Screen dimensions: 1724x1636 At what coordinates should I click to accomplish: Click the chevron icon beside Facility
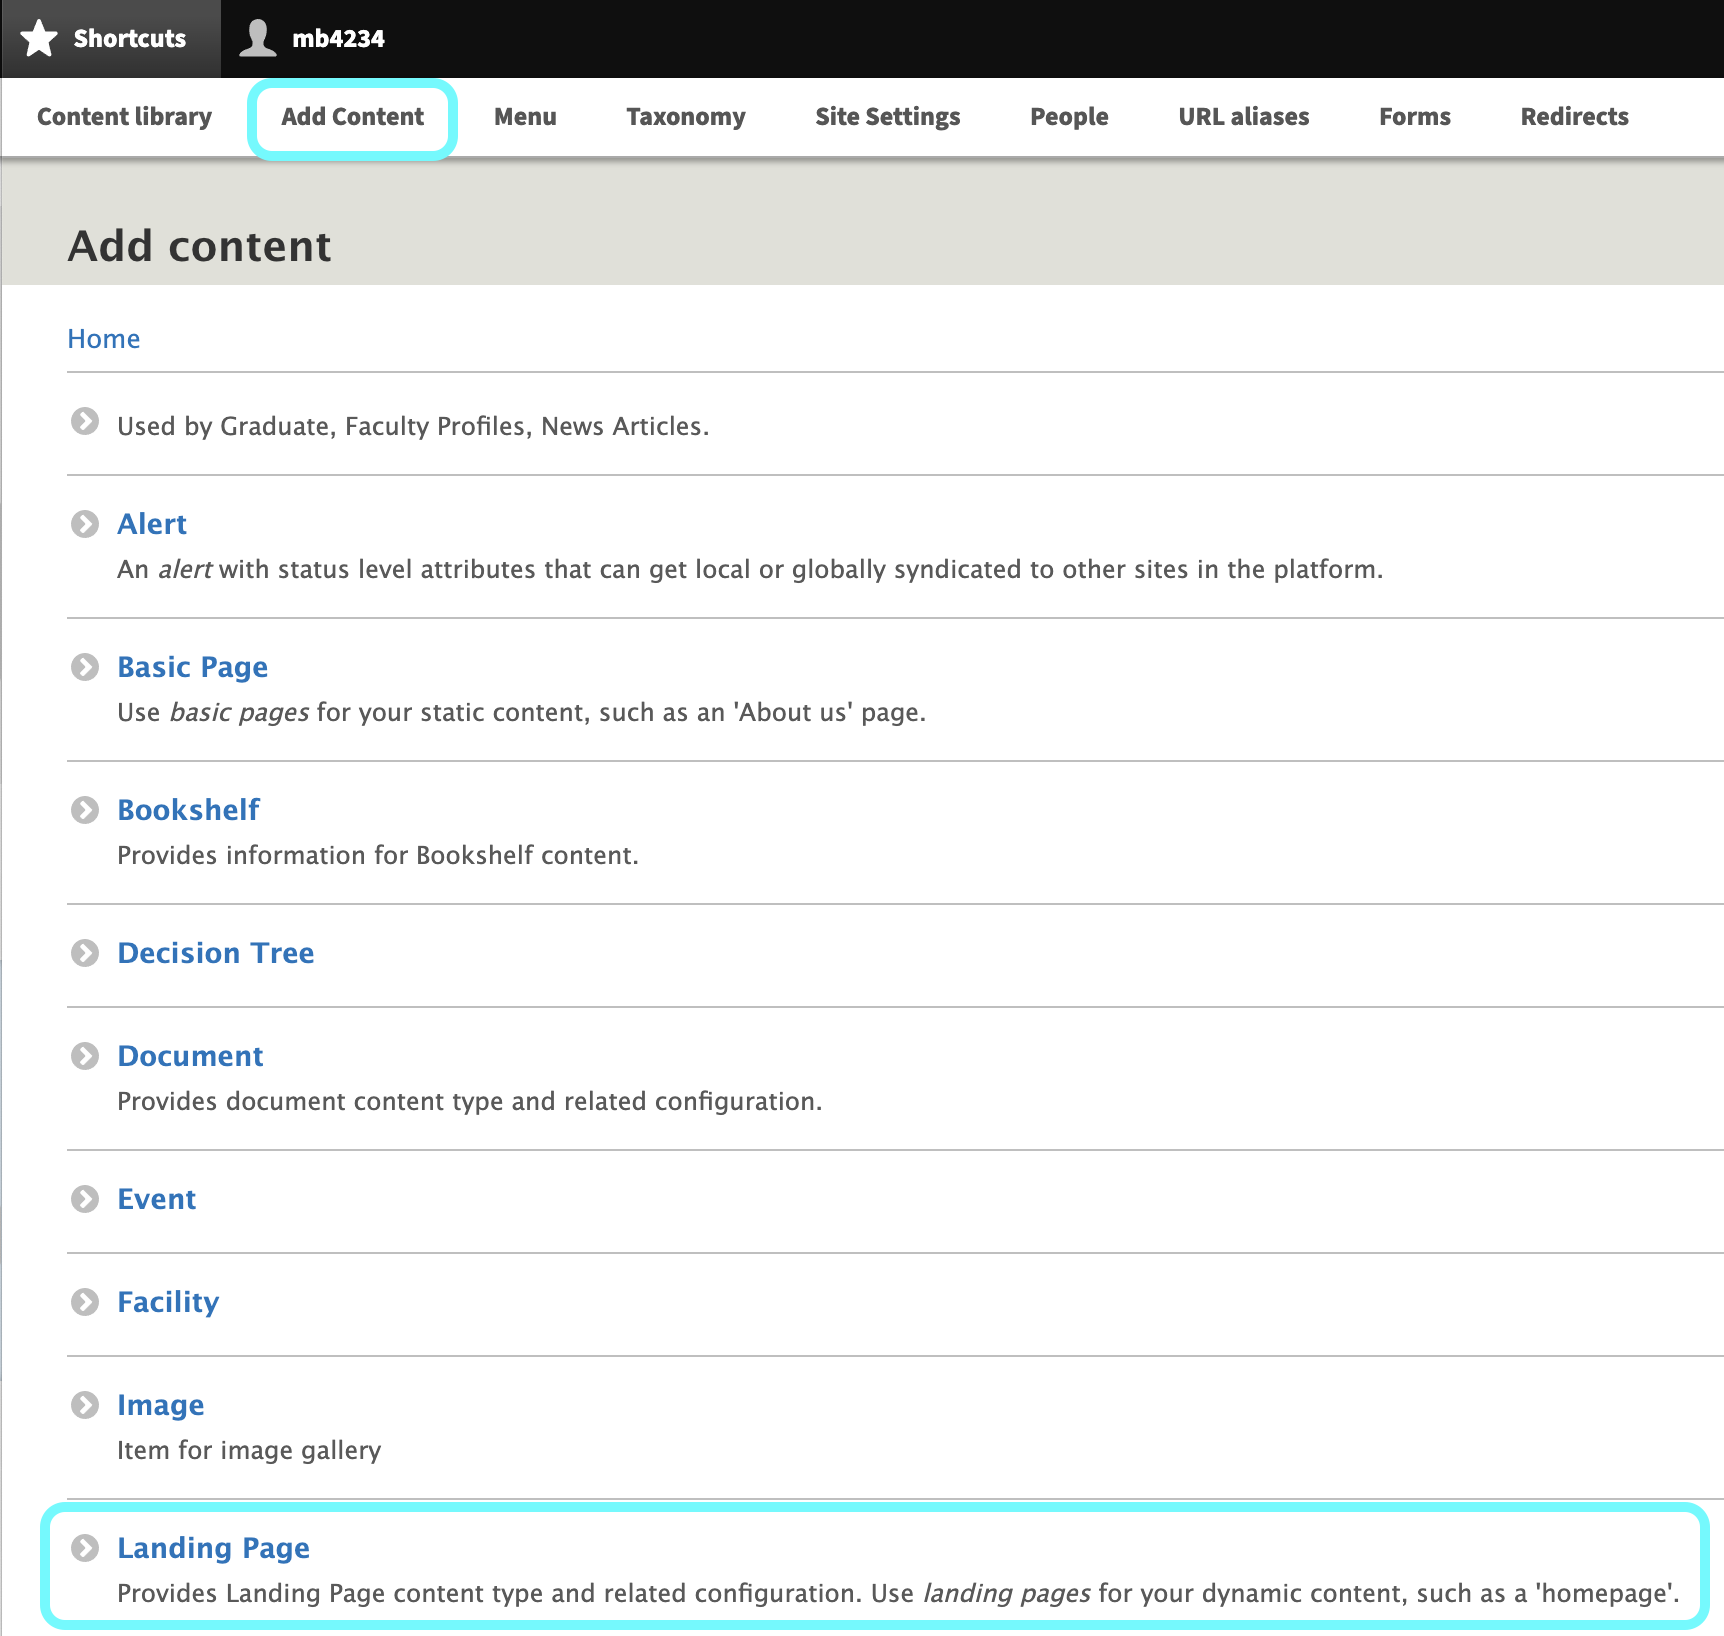[86, 1302]
